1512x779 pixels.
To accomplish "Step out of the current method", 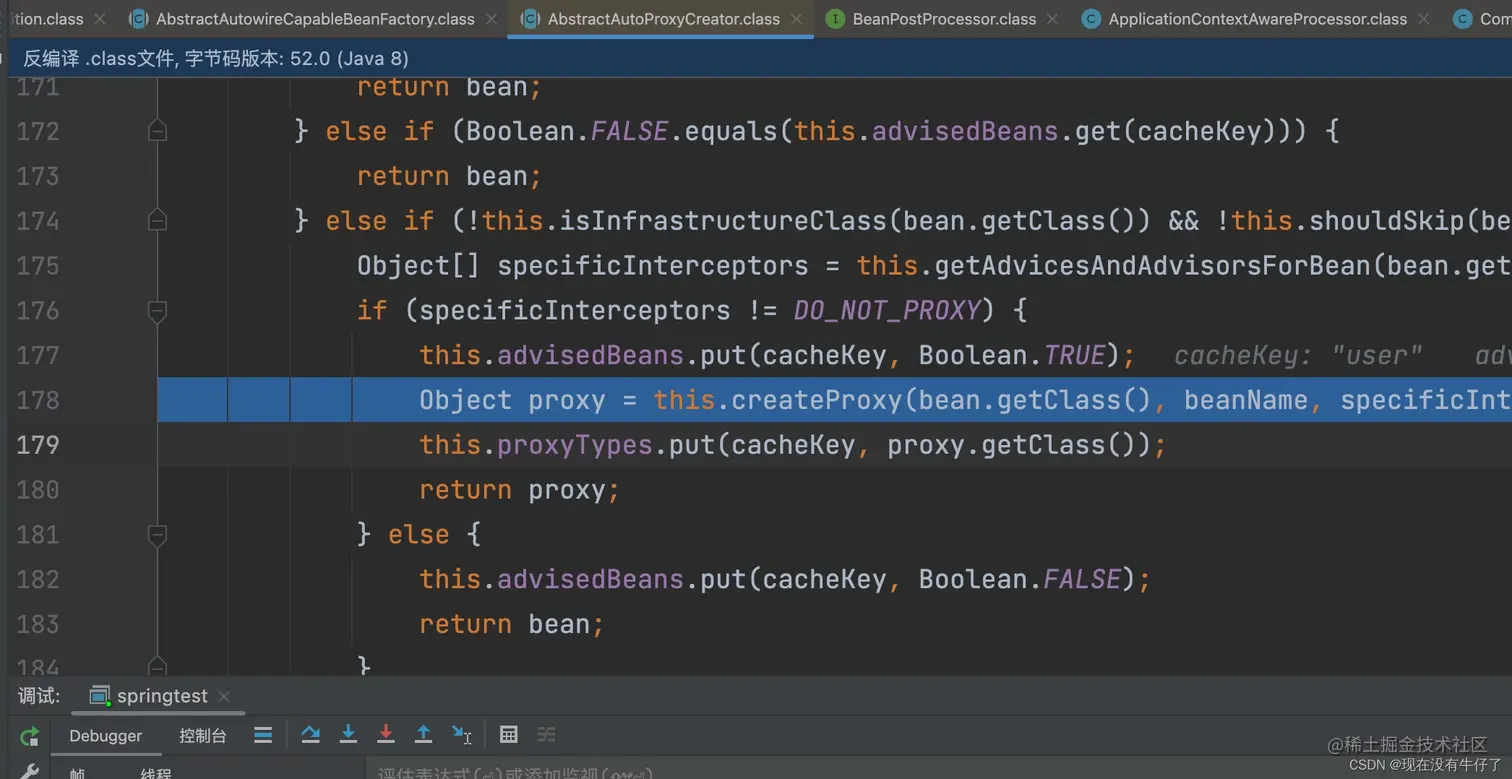I will [423, 735].
